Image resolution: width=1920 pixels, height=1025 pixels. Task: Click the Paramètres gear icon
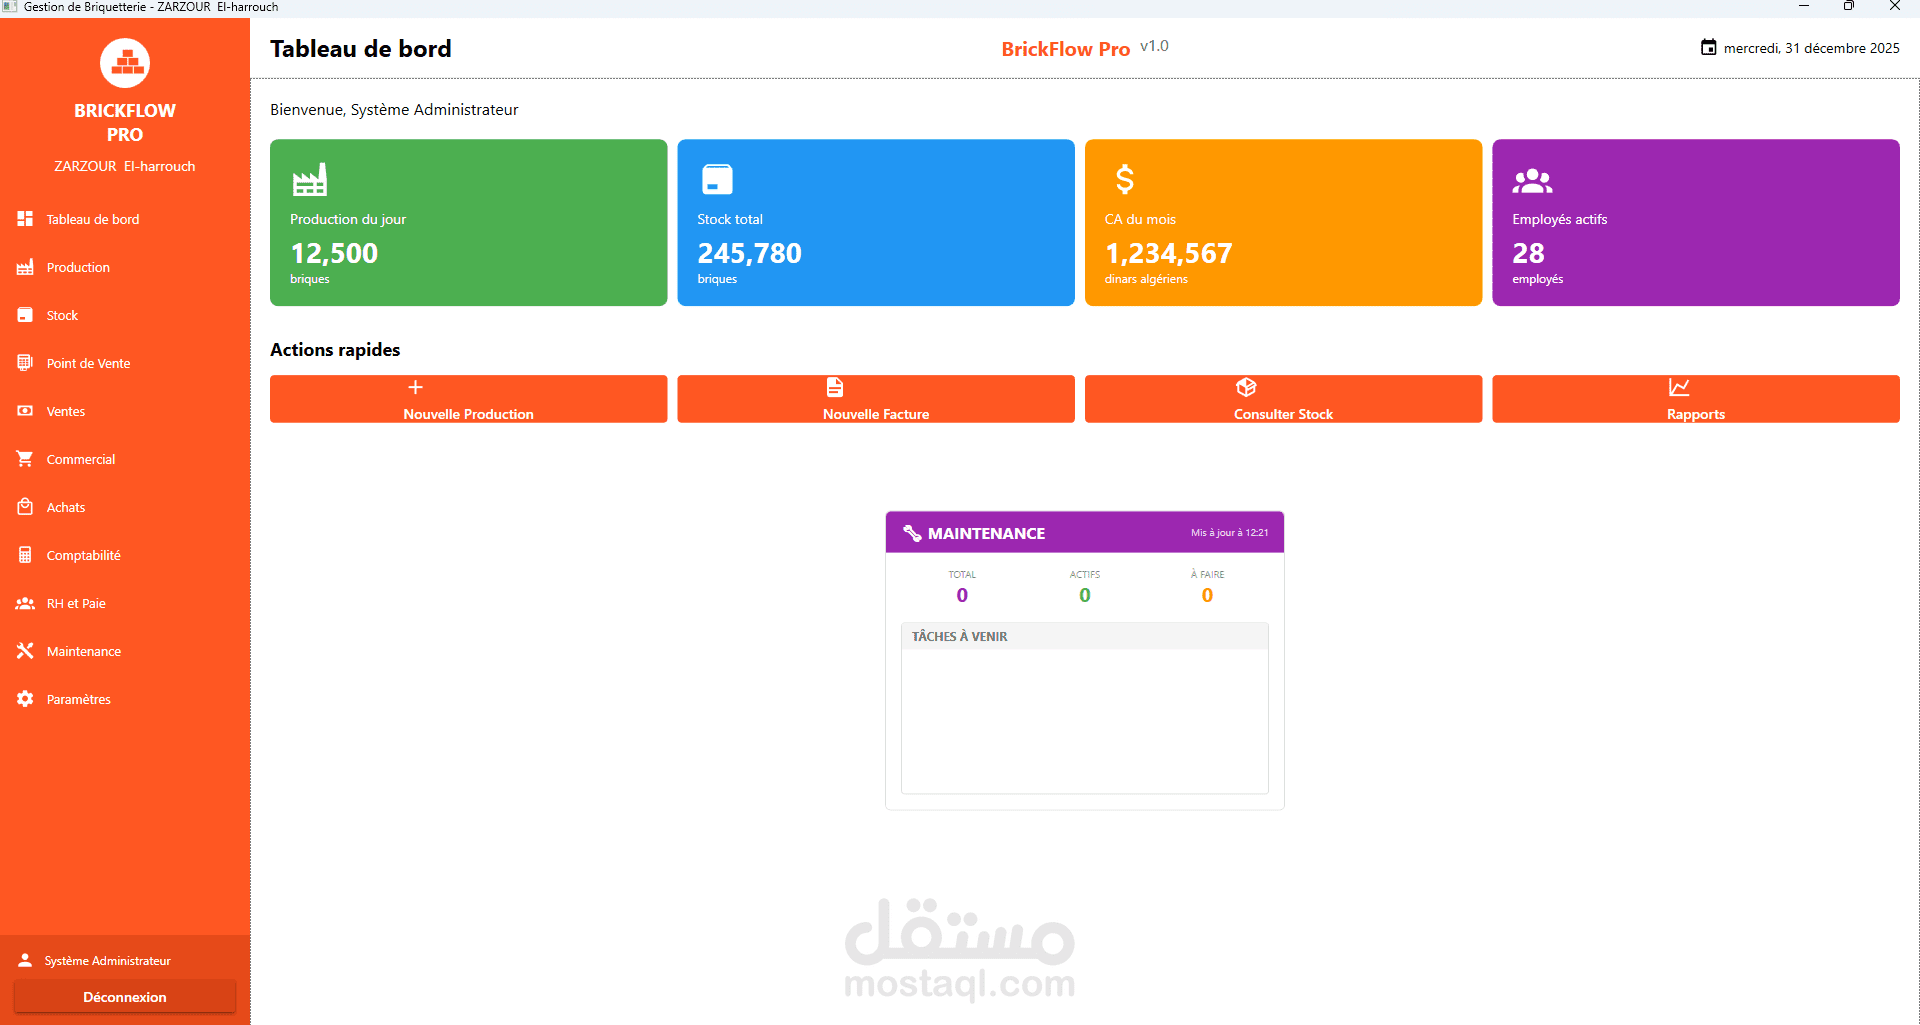point(25,699)
